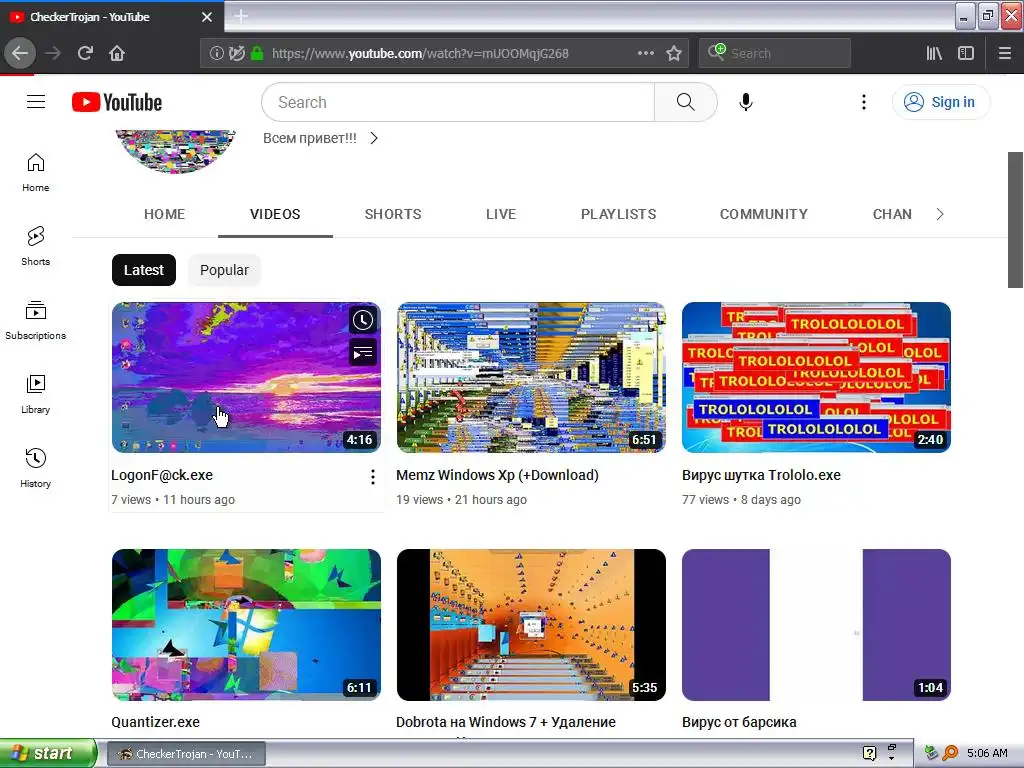Image resolution: width=1024 pixels, height=768 pixels.
Task: Click the help icon in system tray
Action: point(869,753)
